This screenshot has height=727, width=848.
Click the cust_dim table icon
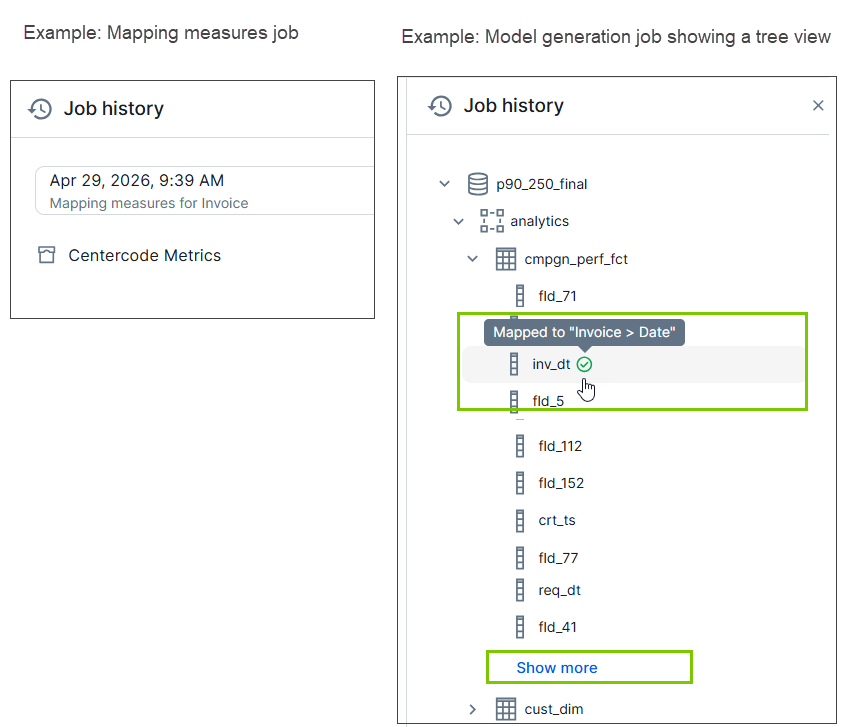pos(506,709)
